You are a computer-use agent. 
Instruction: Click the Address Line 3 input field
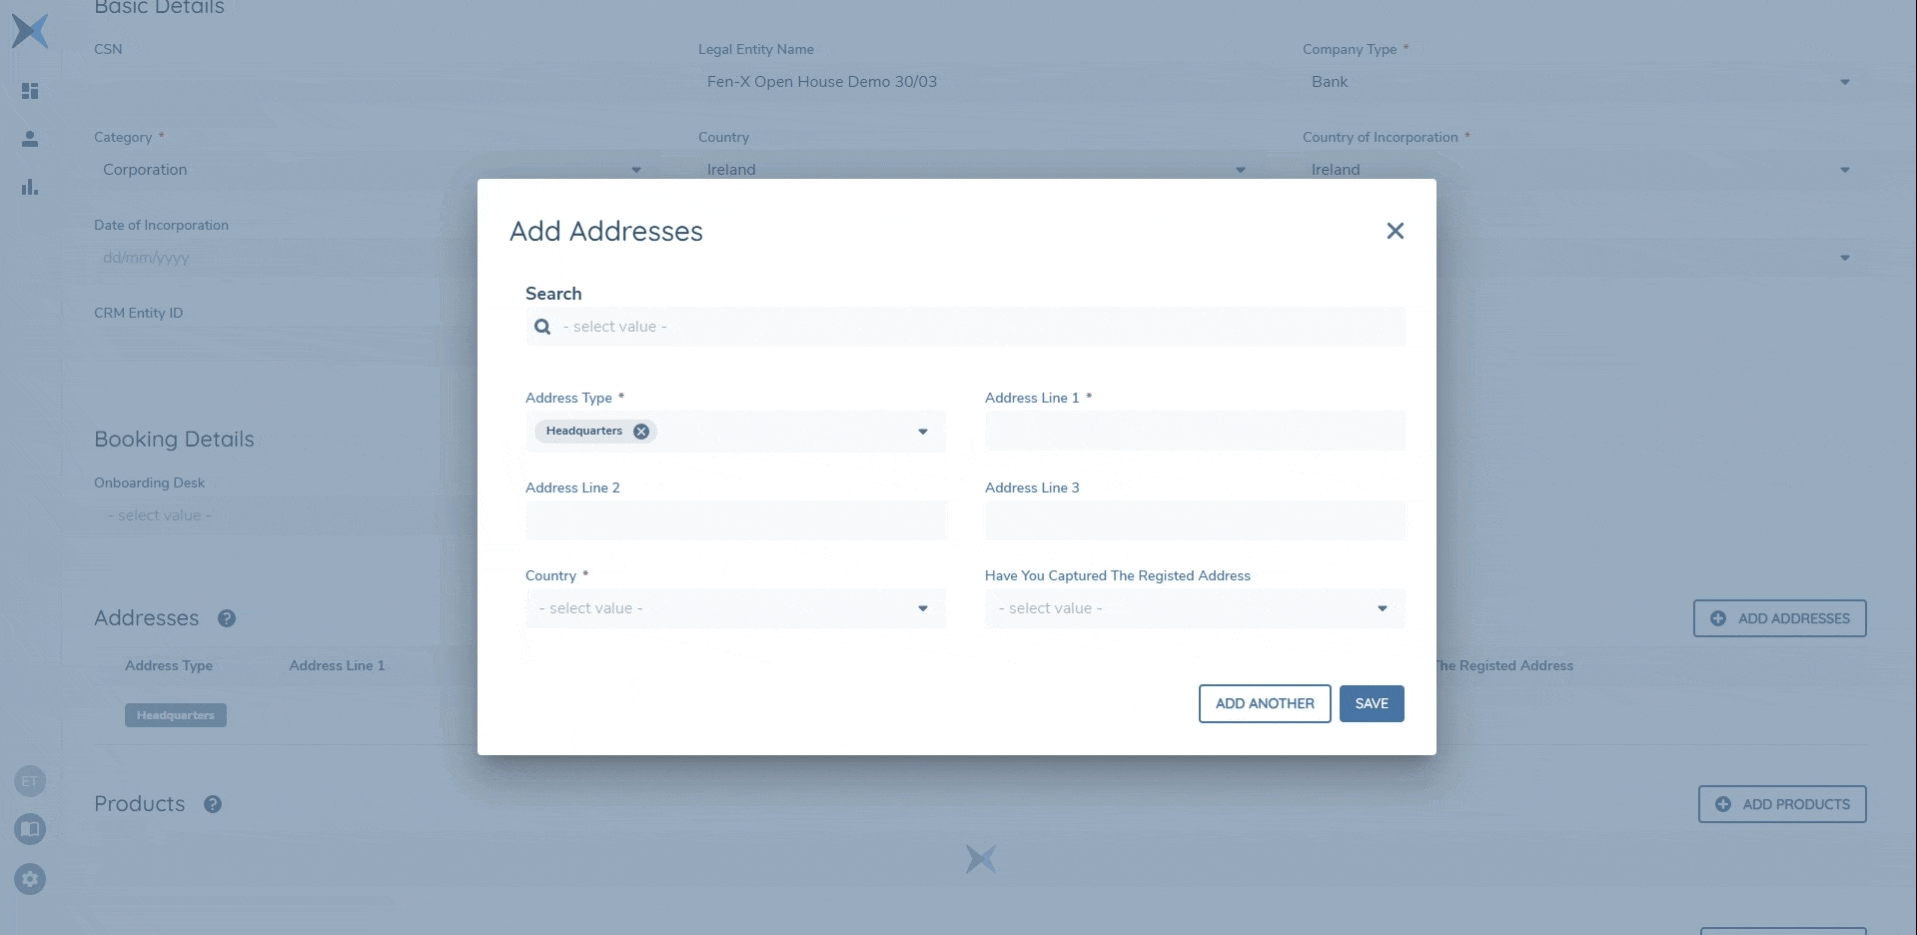click(x=1194, y=521)
